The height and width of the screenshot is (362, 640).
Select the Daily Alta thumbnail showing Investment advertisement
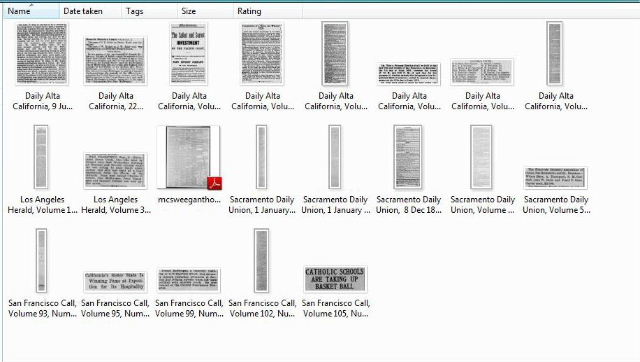coord(189,54)
